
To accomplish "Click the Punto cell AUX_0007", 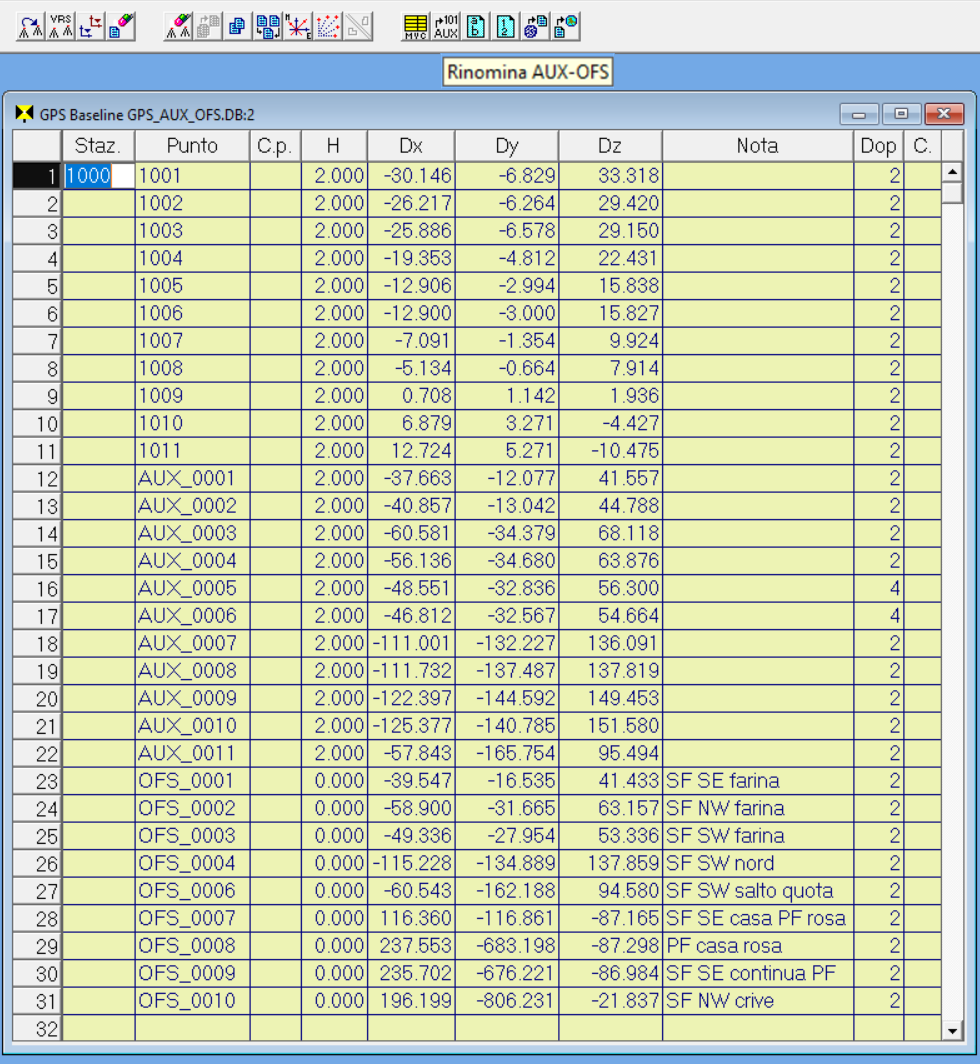I will coord(192,643).
